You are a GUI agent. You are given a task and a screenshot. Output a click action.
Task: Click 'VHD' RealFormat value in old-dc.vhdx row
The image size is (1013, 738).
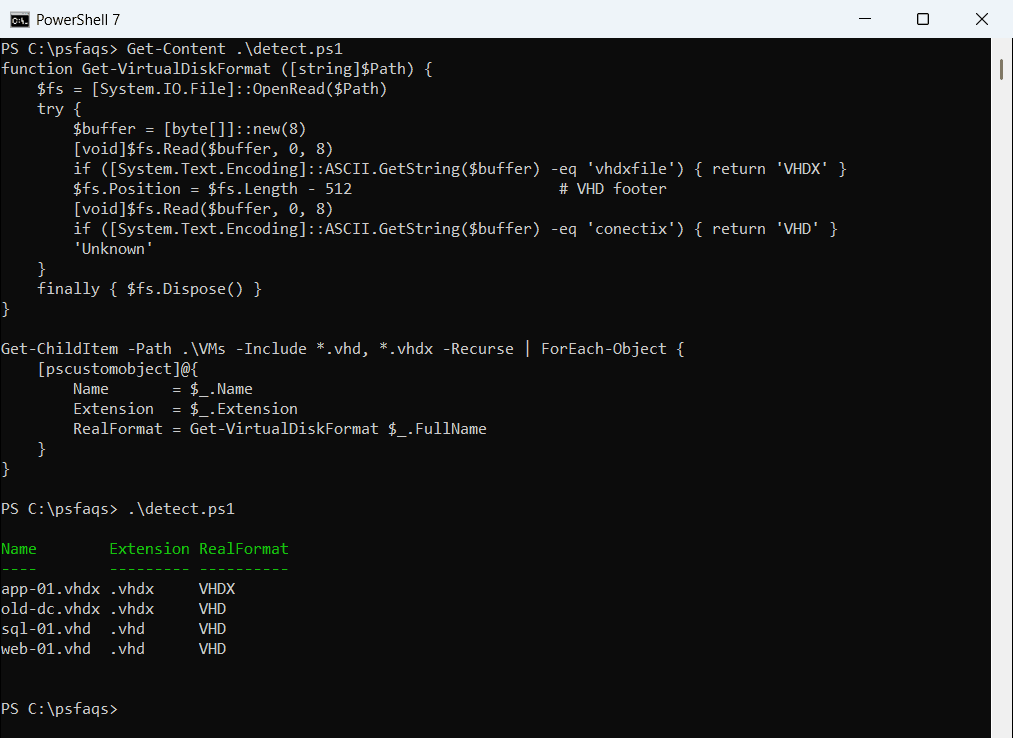(213, 610)
